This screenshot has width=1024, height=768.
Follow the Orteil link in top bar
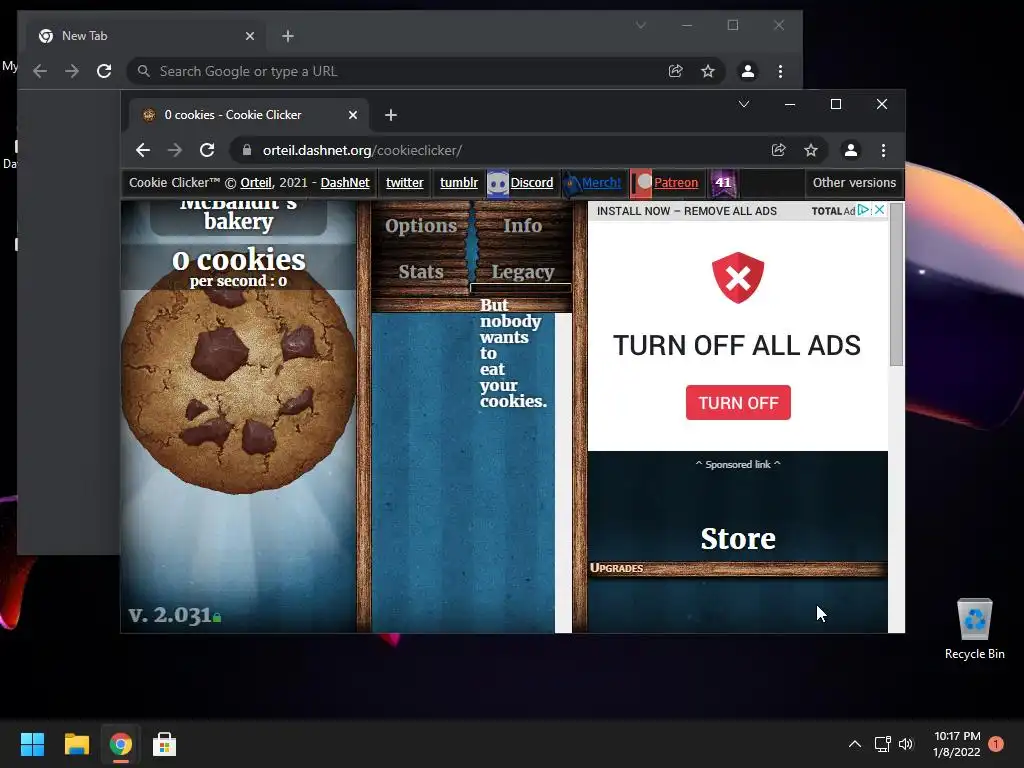(x=256, y=183)
